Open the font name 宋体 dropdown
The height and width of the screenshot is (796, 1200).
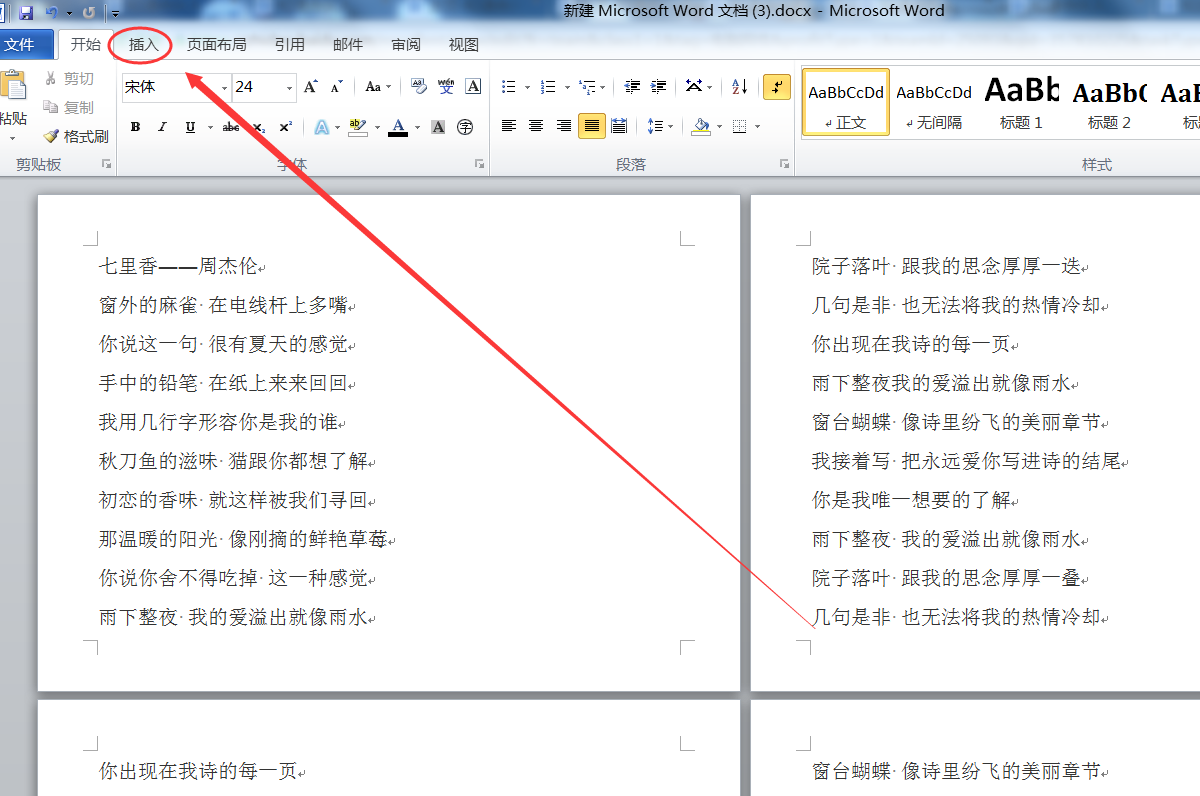(224, 87)
